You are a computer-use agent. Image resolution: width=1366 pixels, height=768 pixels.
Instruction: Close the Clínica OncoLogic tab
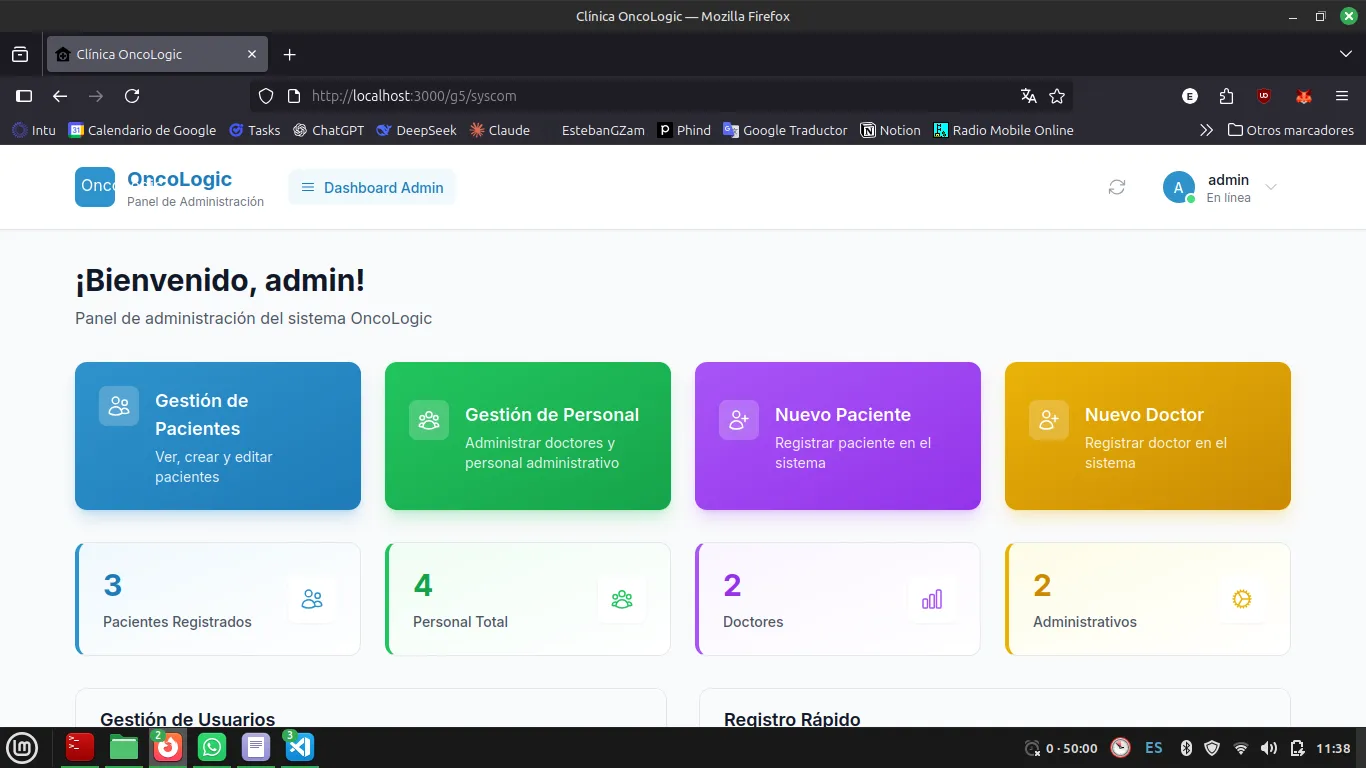pos(252,54)
